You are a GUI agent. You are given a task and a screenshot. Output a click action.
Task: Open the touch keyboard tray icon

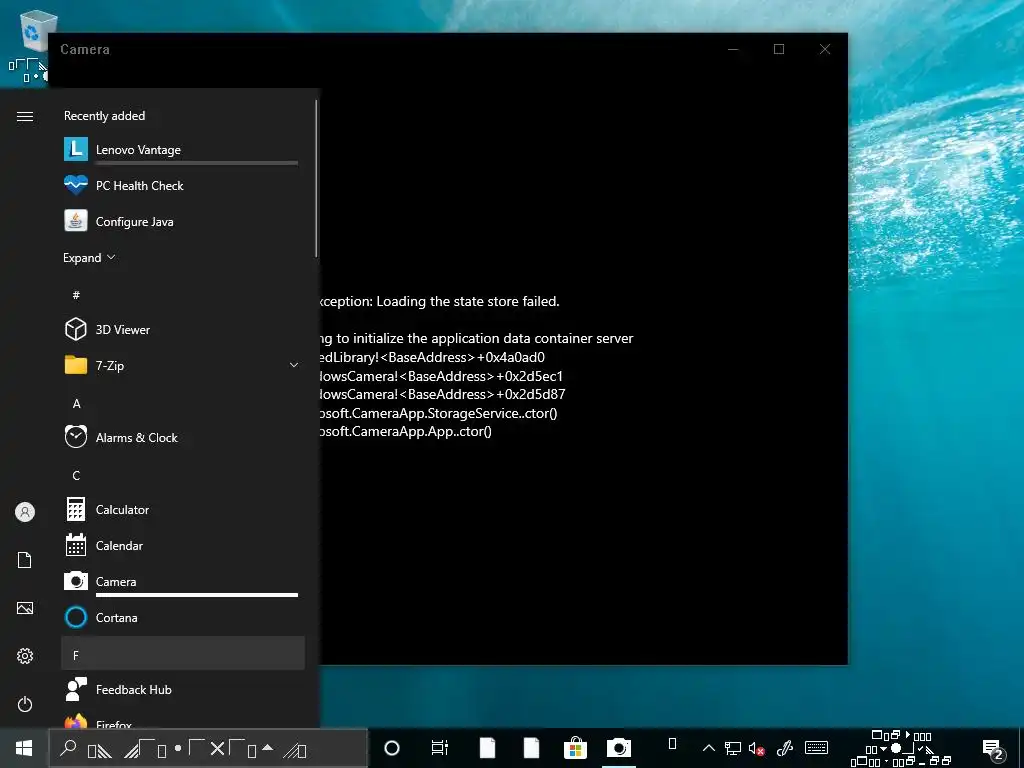click(x=816, y=748)
